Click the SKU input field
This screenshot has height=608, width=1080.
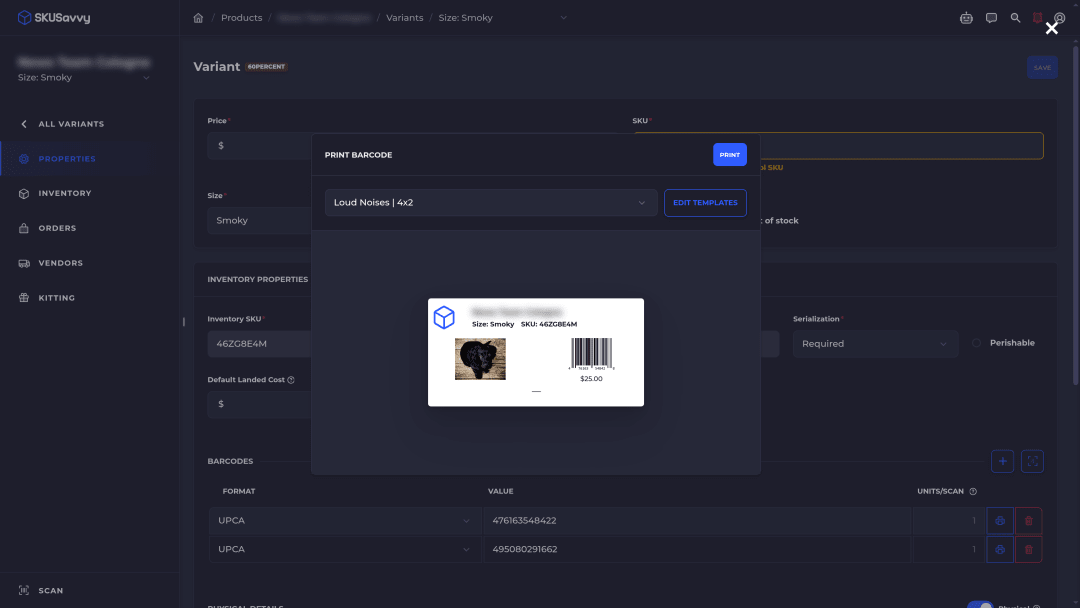(x=902, y=146)
